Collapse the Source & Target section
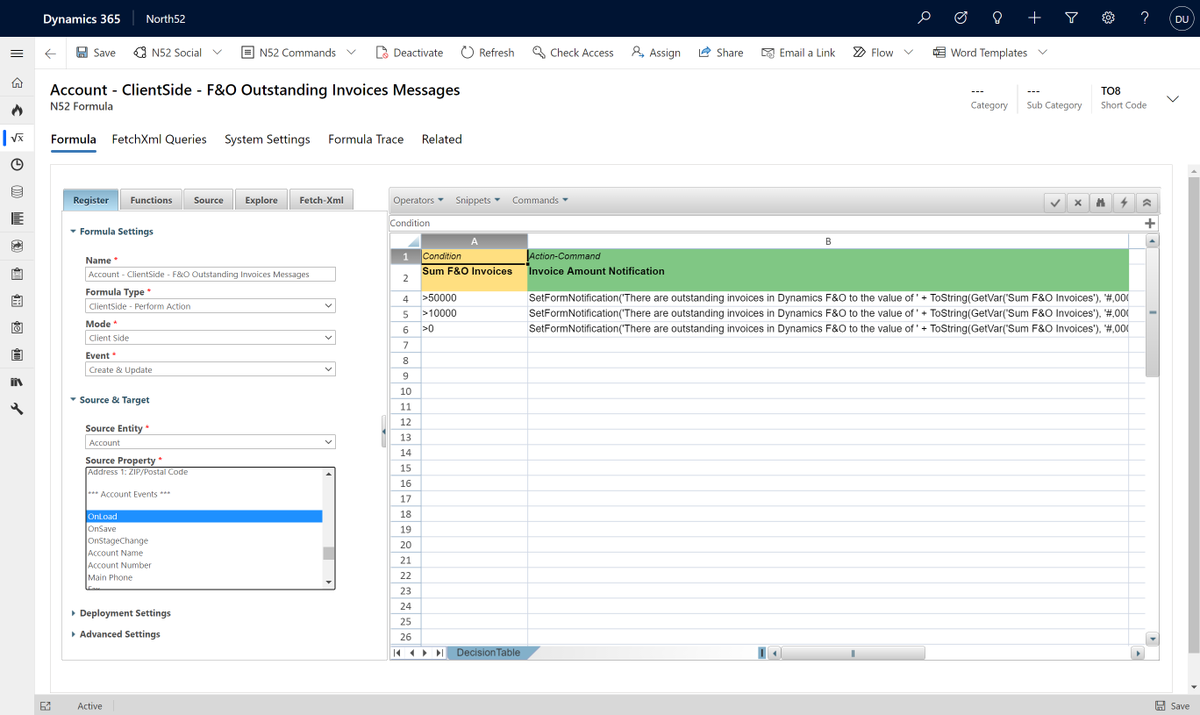 (109, 400)
